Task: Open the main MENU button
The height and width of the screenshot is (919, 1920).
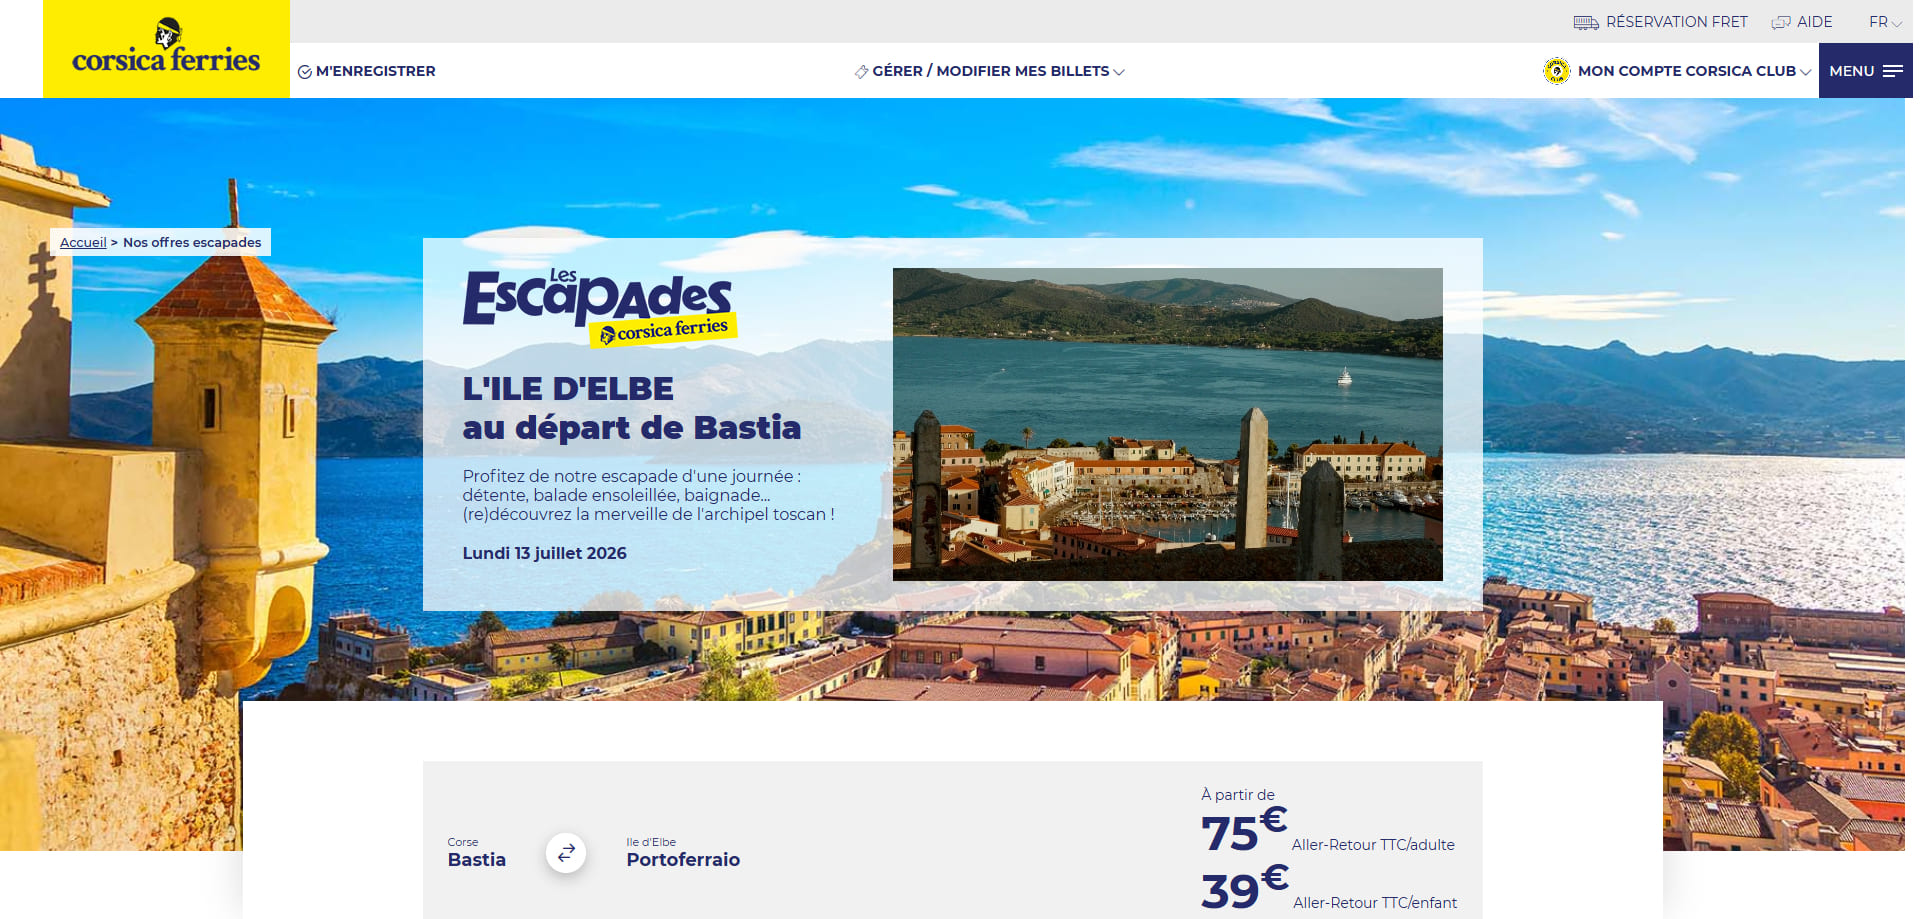Action: [x=1865, y=71]
